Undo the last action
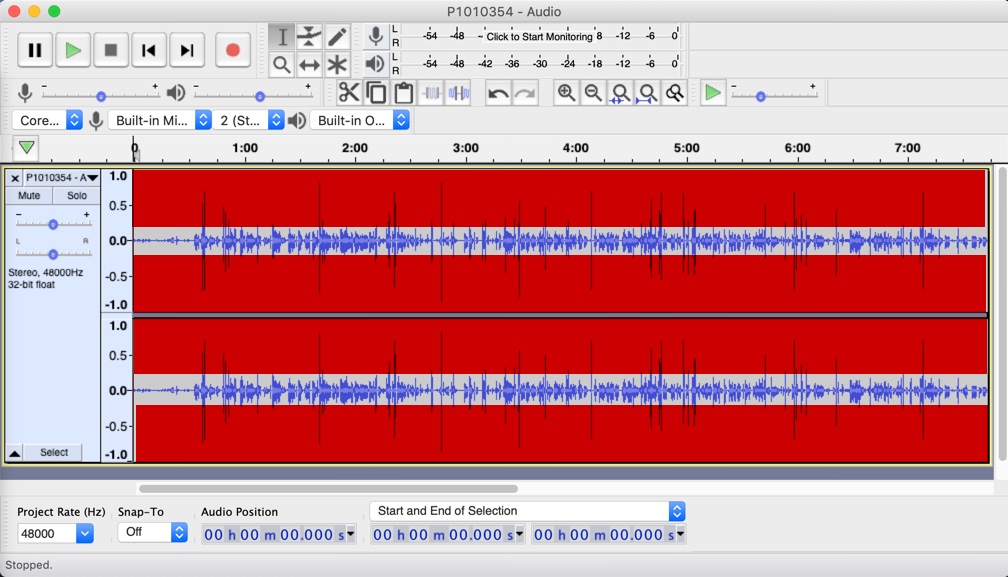This screenshot has height=577, width=1008. pos(498,93)
